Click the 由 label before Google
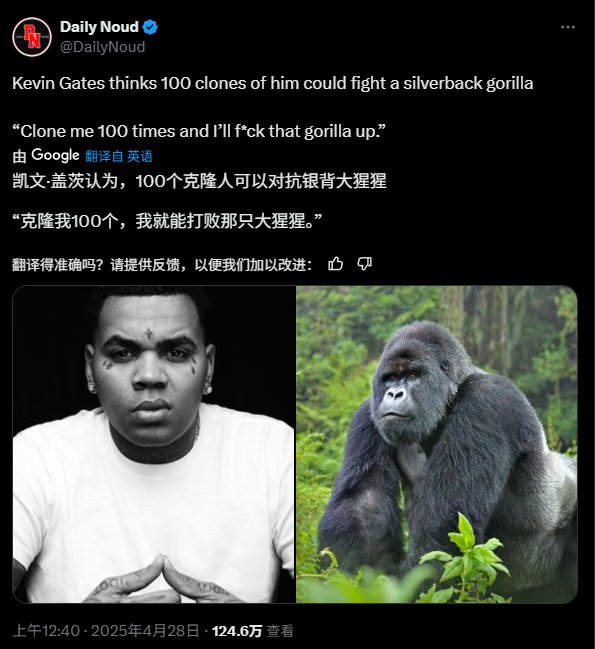Image resolution: width=595 pixels, height=649 pixels. tap(19, 156)
